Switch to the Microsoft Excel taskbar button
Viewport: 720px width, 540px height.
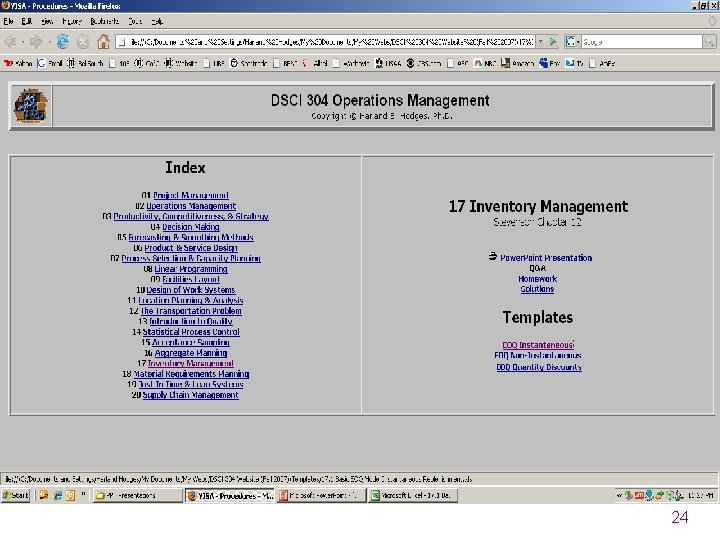414,495
